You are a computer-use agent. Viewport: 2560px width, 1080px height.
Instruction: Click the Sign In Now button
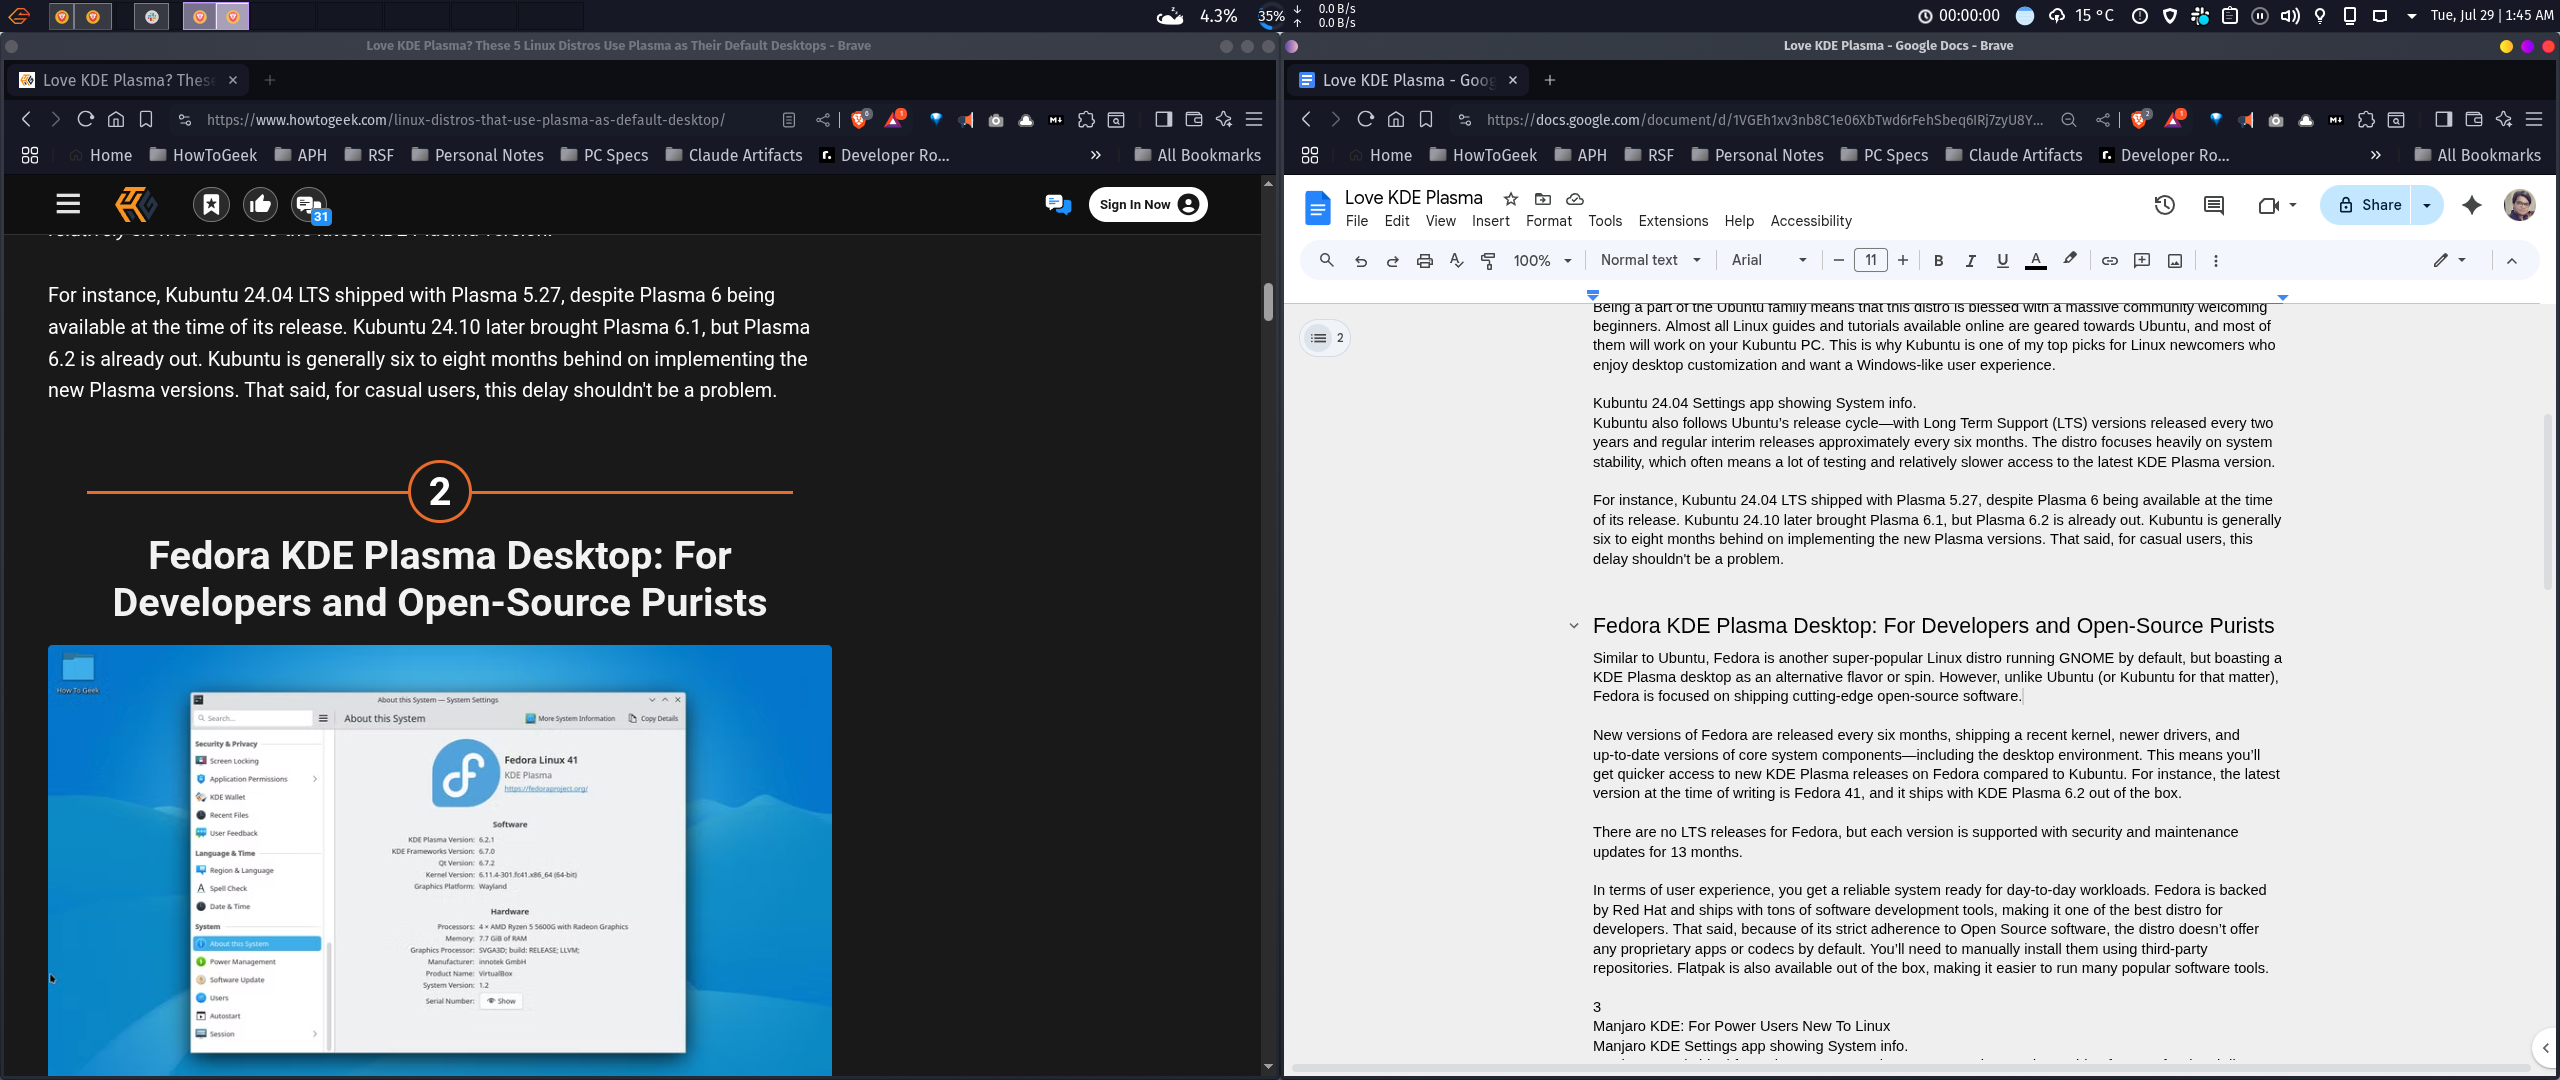coord(1146,203)
